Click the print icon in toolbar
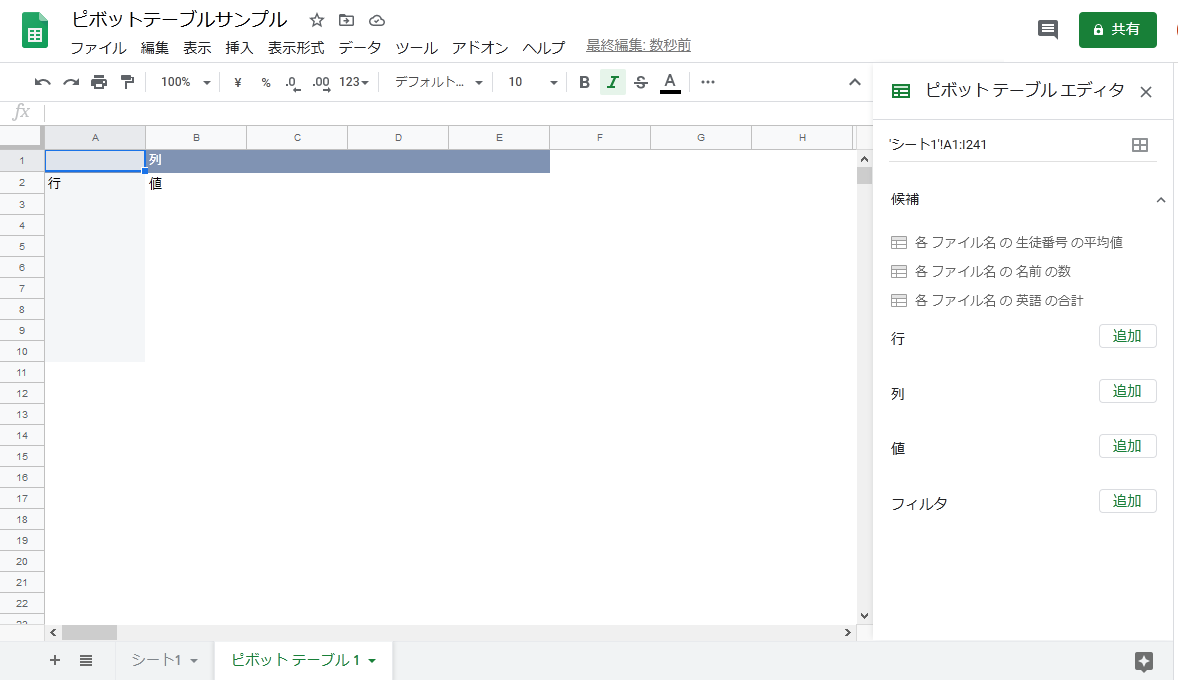 99,82
